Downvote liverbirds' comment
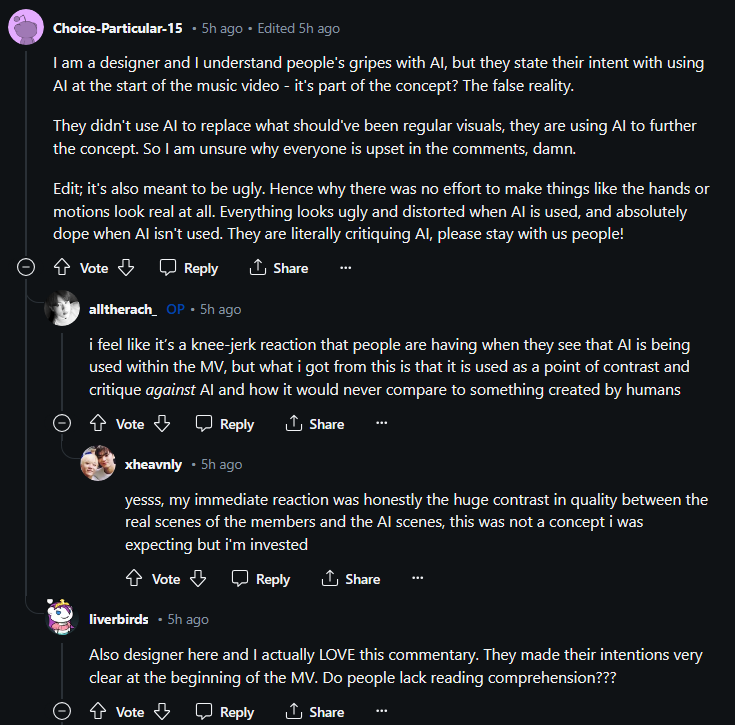This screenshot has height=725, width=735. (x=161, y=712)
